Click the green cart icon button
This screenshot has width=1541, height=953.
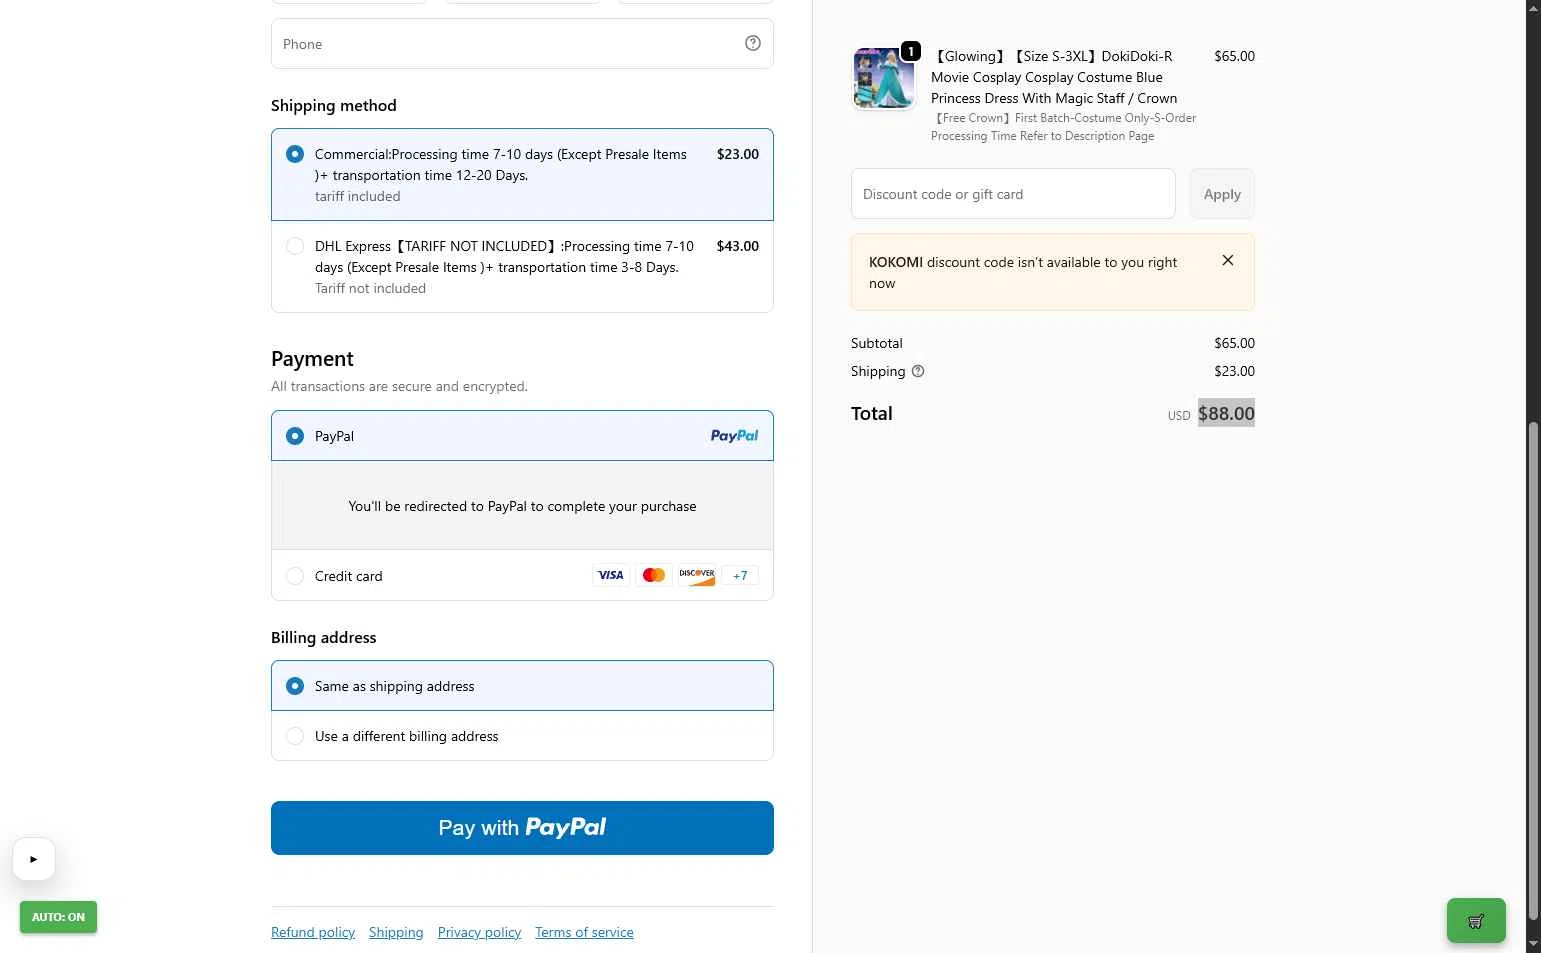click(x=1475, y=921)
